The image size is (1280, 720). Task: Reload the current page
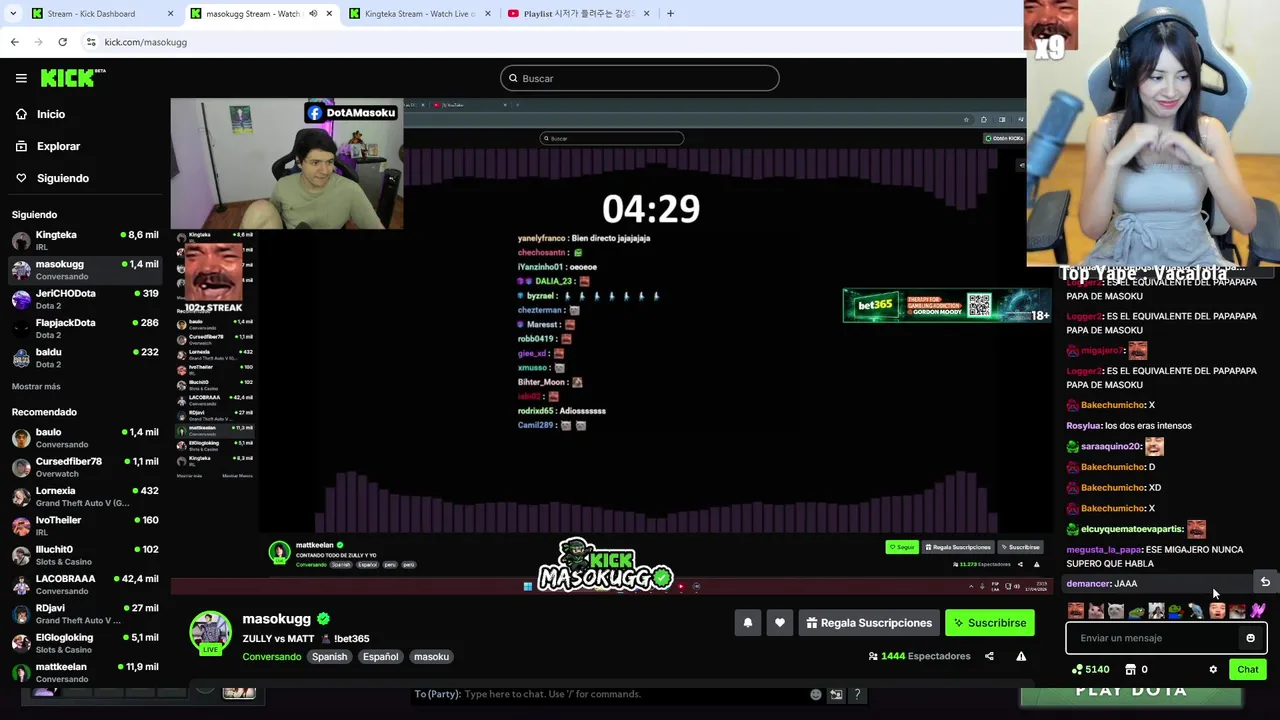tap(62, 42)
